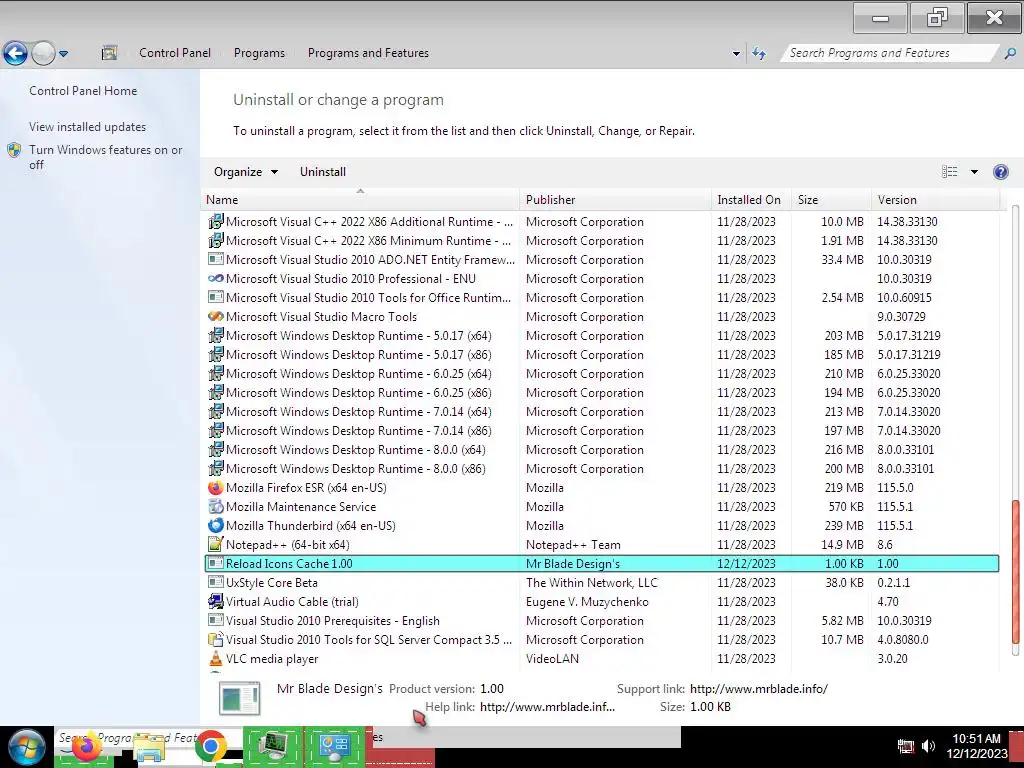Click the Notepad++ Team publisher cell
The height and width of the screenshot is (768, 1024).
pyautogui.click(x=573, y=545)
